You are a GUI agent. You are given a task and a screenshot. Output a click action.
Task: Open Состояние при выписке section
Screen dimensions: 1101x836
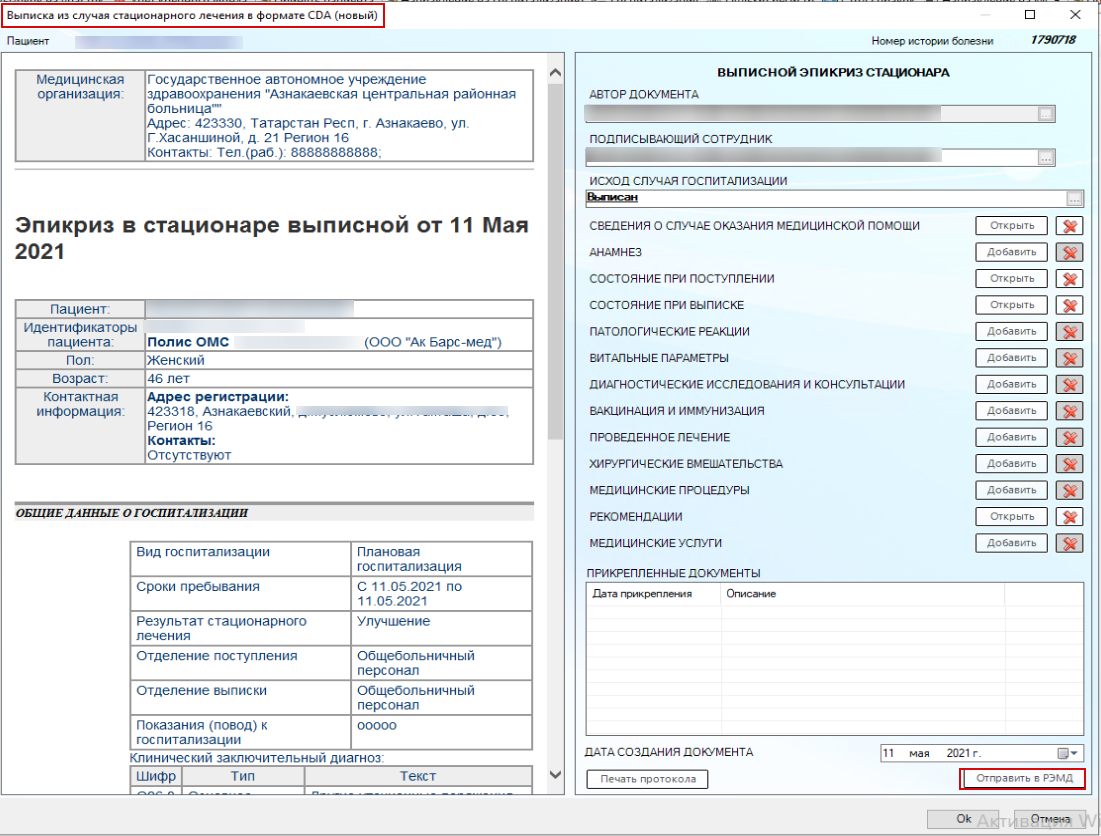click(1012, 305)
